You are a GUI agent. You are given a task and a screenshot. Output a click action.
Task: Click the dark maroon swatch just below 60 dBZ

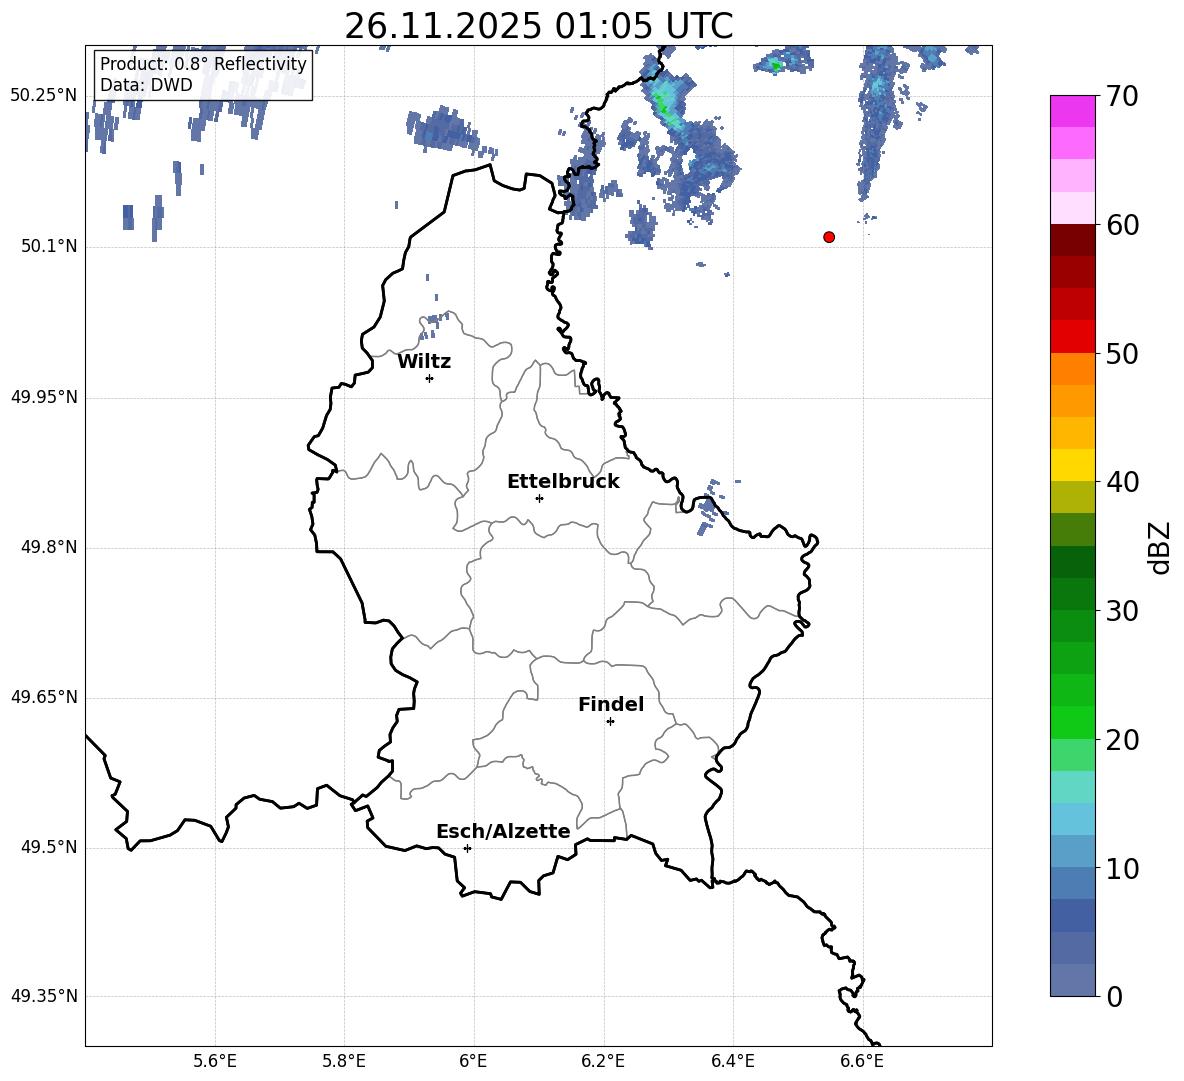(x=1073, y=240)
